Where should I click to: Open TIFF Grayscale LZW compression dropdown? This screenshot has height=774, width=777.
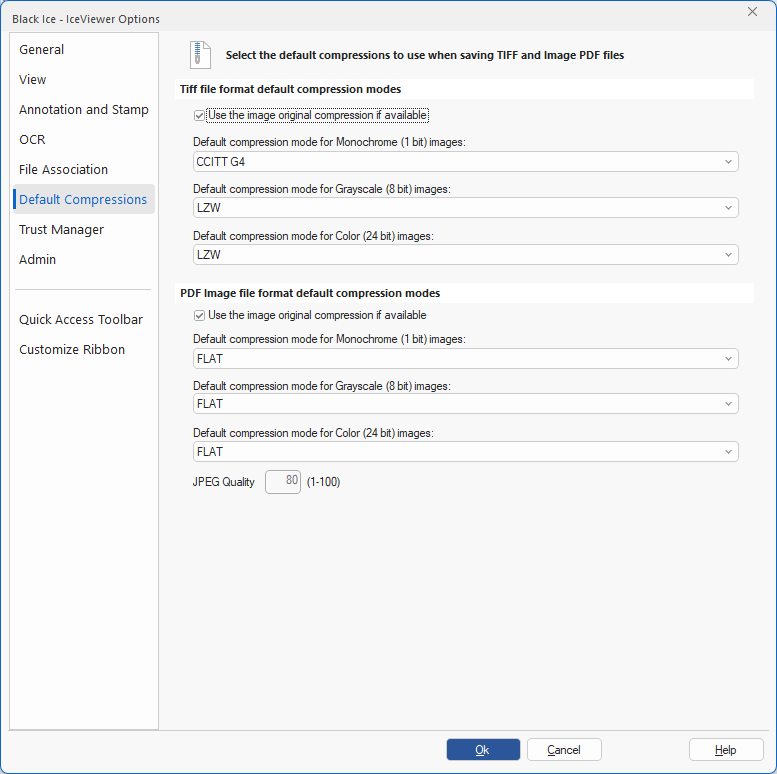click(x=465, y=208)
